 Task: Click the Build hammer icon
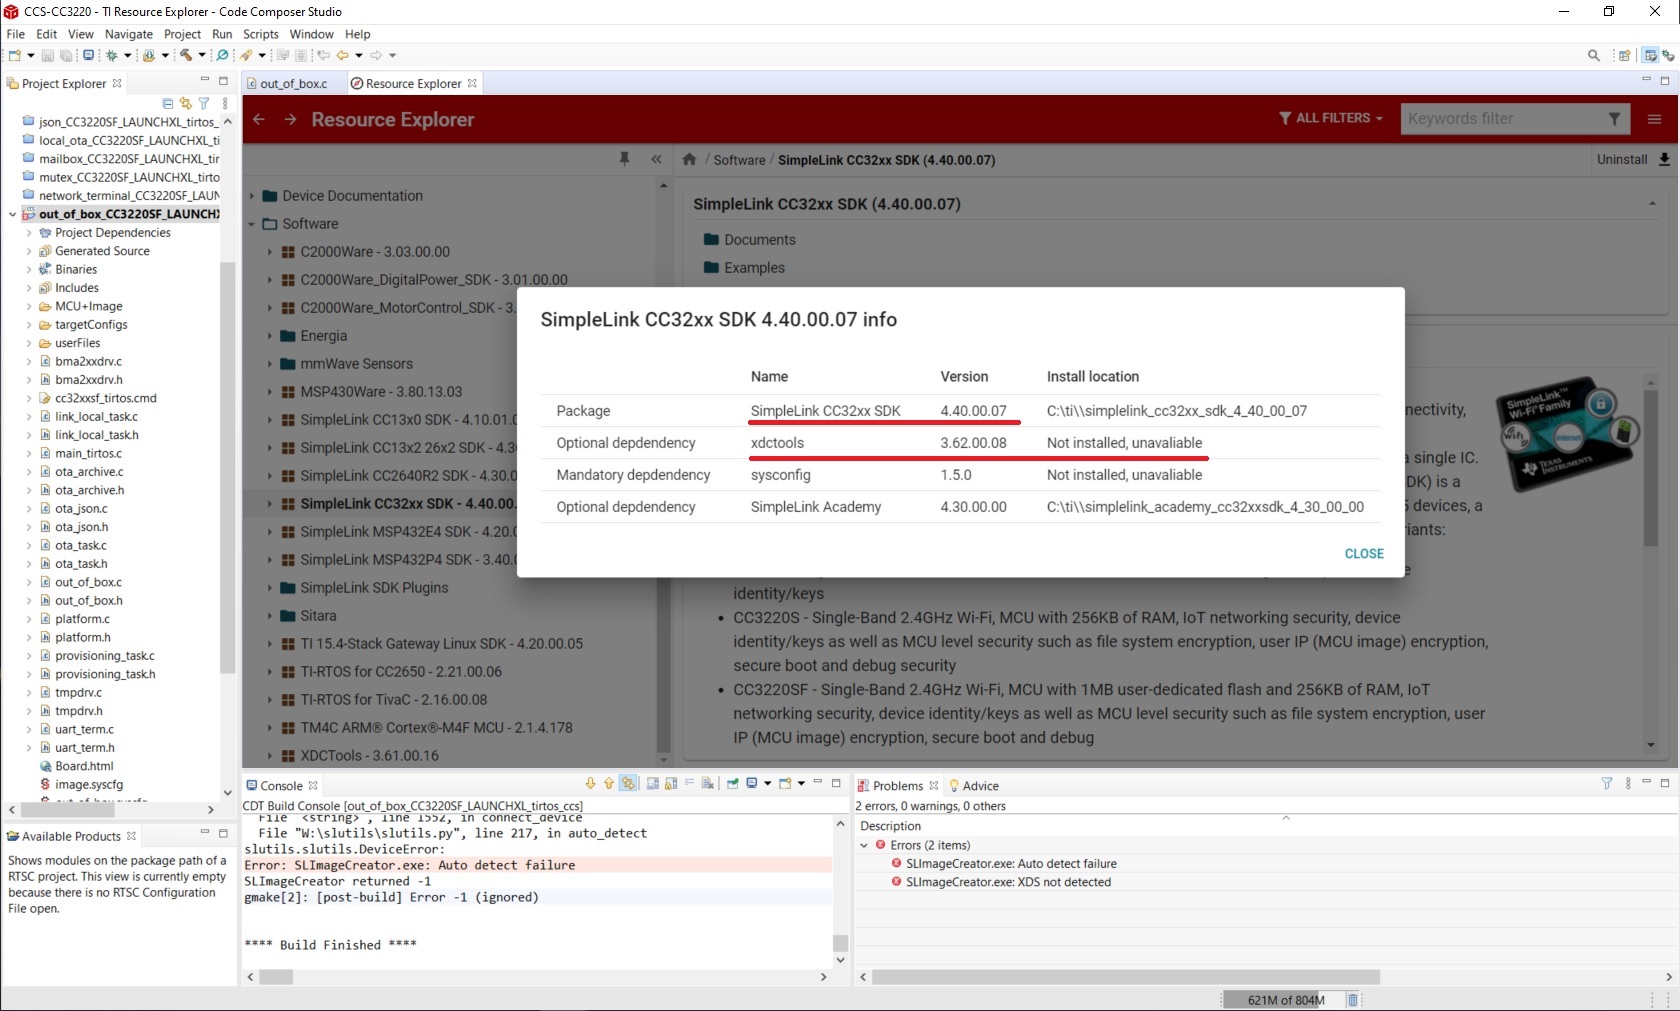pos(186,56)
